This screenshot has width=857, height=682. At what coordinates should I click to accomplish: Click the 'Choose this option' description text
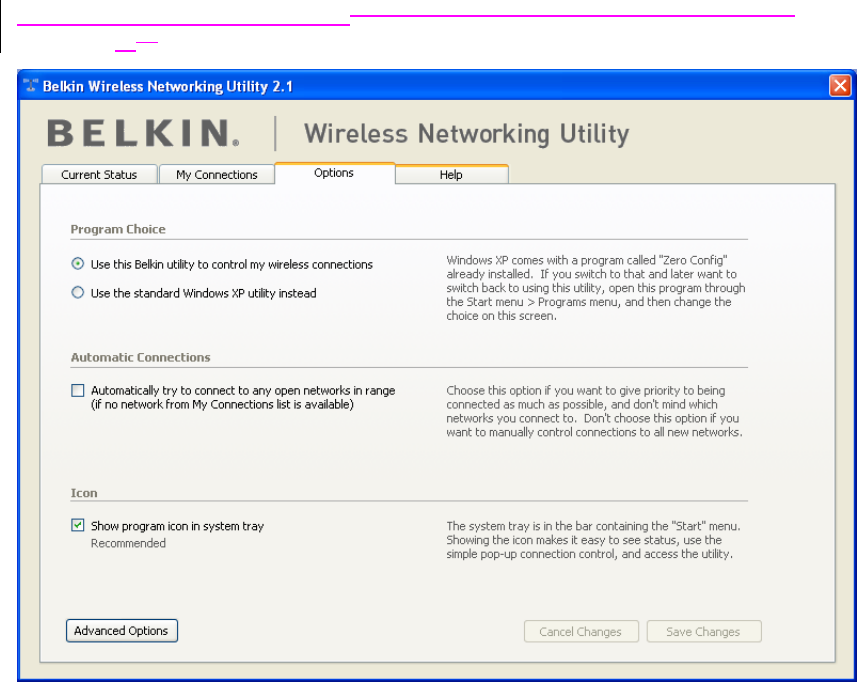tap(594, 411)
